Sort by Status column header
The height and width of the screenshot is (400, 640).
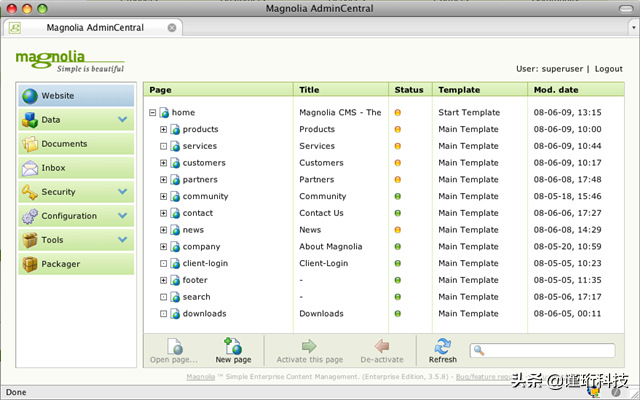pyautogui.click(x=410, y=90)
